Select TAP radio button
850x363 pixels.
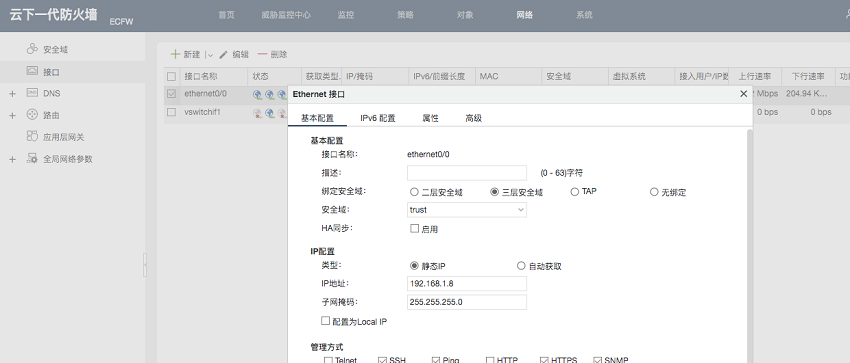pyautogui.click(x=575, y=192)
